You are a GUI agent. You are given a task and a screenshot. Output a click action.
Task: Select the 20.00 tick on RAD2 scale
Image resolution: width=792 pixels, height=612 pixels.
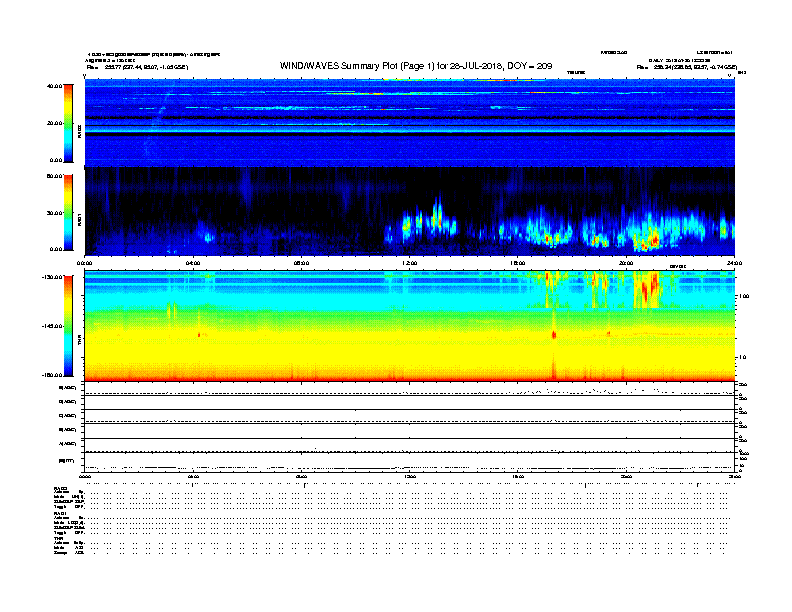(x=54, y=123)
